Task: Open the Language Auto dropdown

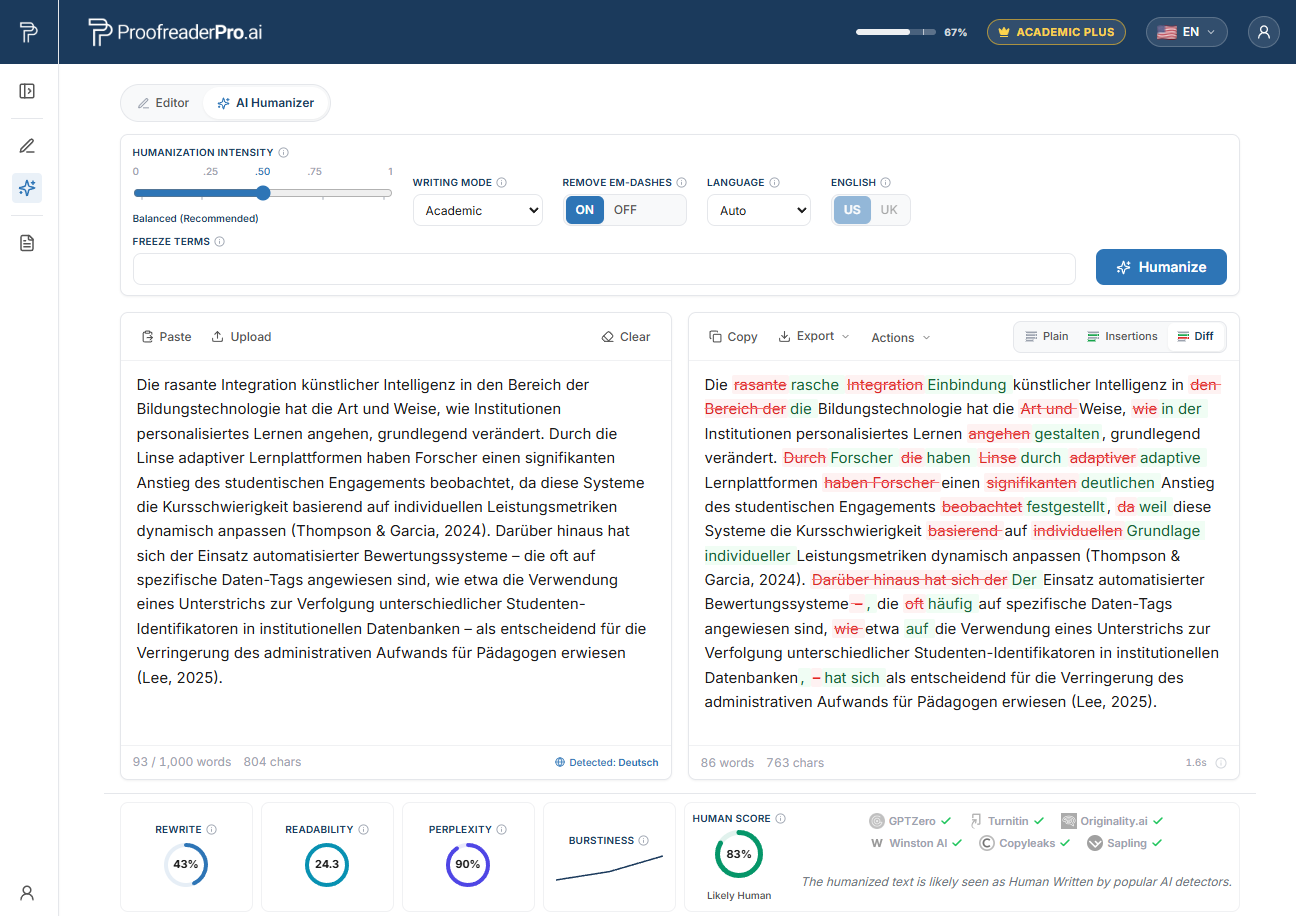Action: click(x=759, y=210)
